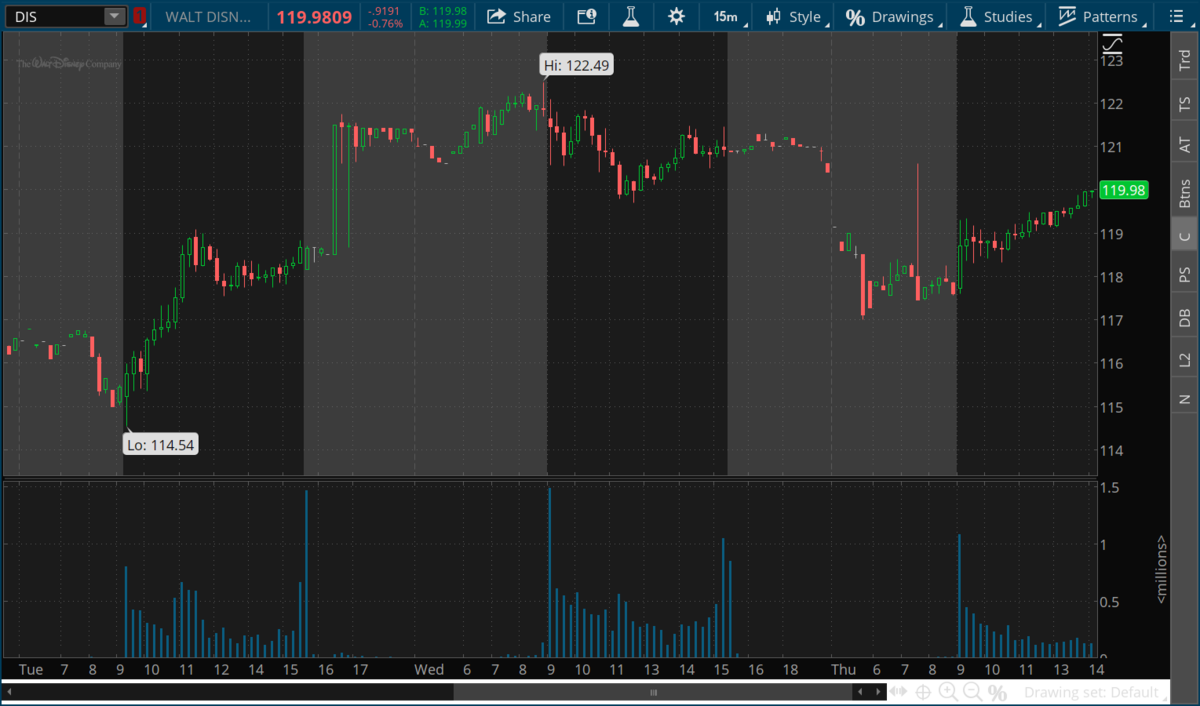Open the chart alert folder icon
The height and width of the screenshot is (706, 1200).
coord(587,16)
